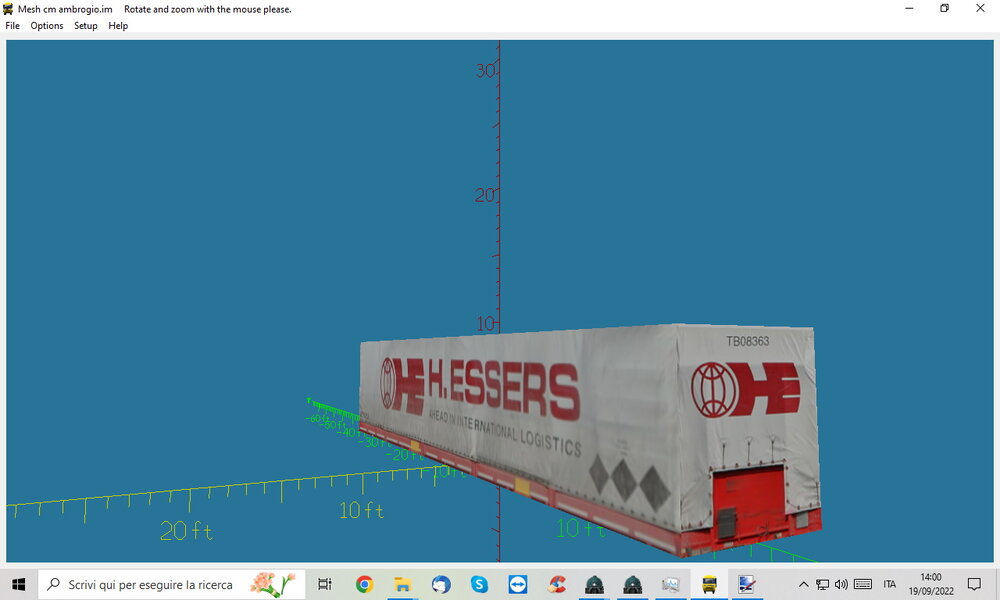Open the notification center icon
The height and width of the screenshot is (600, 1000).
click(x=974, y=584)
